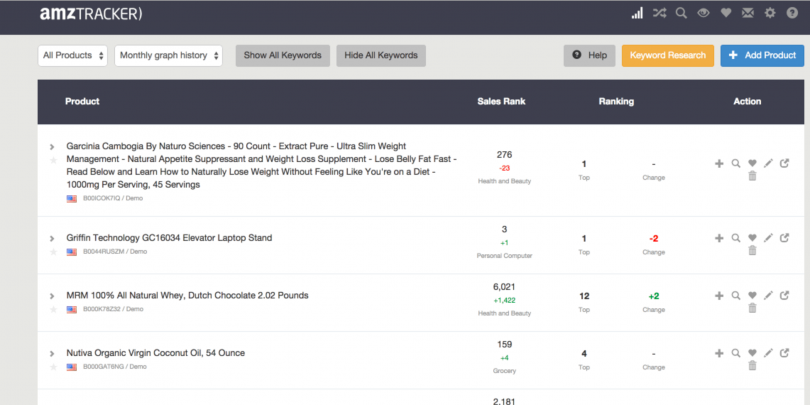Click the eye icon in top header
Image resolution: width=810 pixels, height=405 pixels.
(704, 13)
